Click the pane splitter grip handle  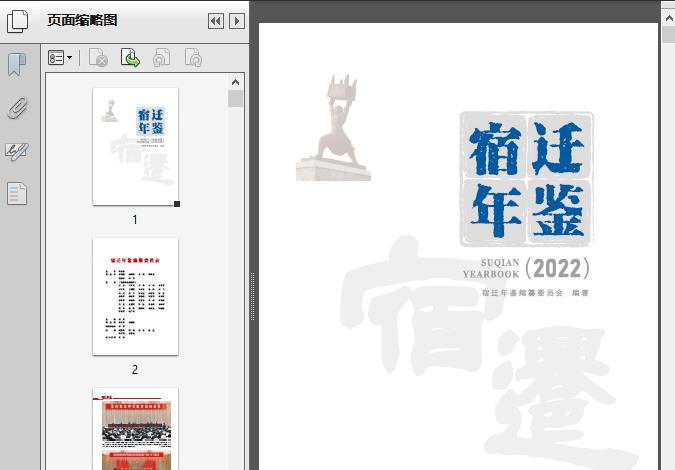(x=253, y=297)
